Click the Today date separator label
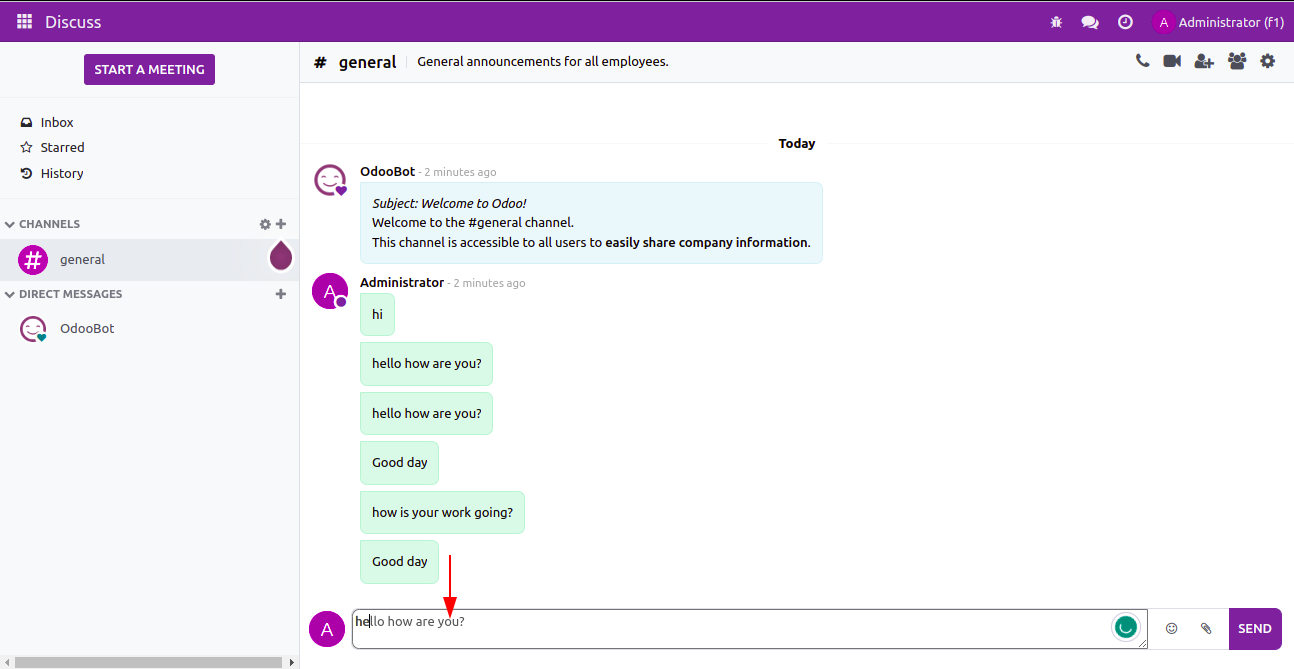 click(797, 143)
